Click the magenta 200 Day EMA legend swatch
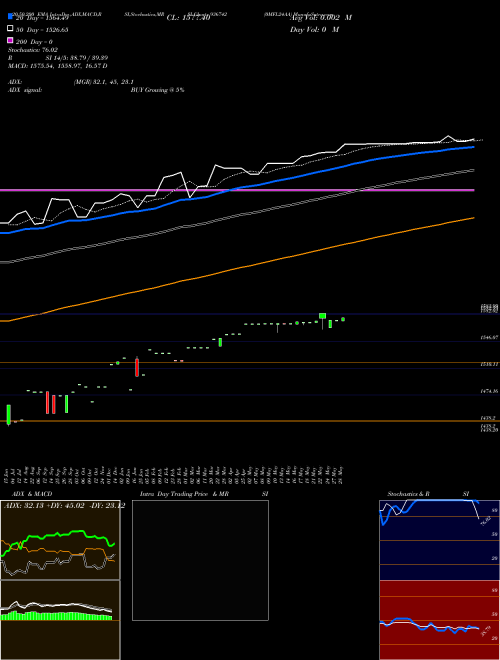Viewport: 500px width, 660px height. tap(10, 41)
